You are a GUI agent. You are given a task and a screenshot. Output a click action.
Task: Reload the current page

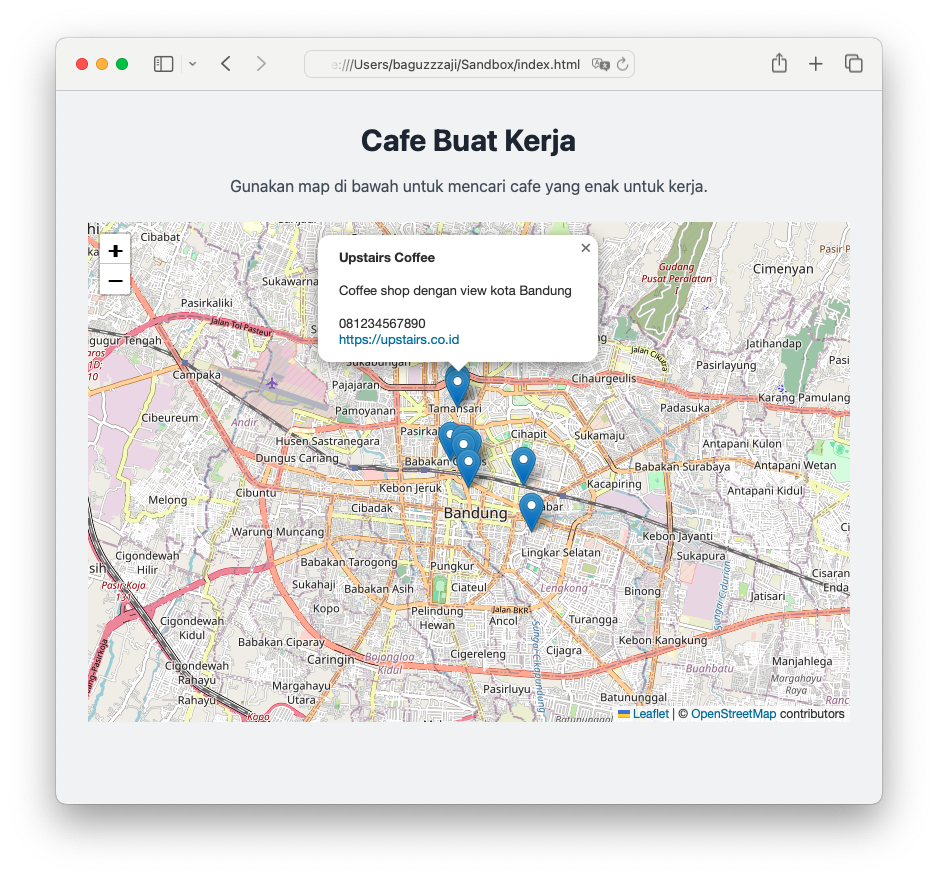tap(622, 64)
